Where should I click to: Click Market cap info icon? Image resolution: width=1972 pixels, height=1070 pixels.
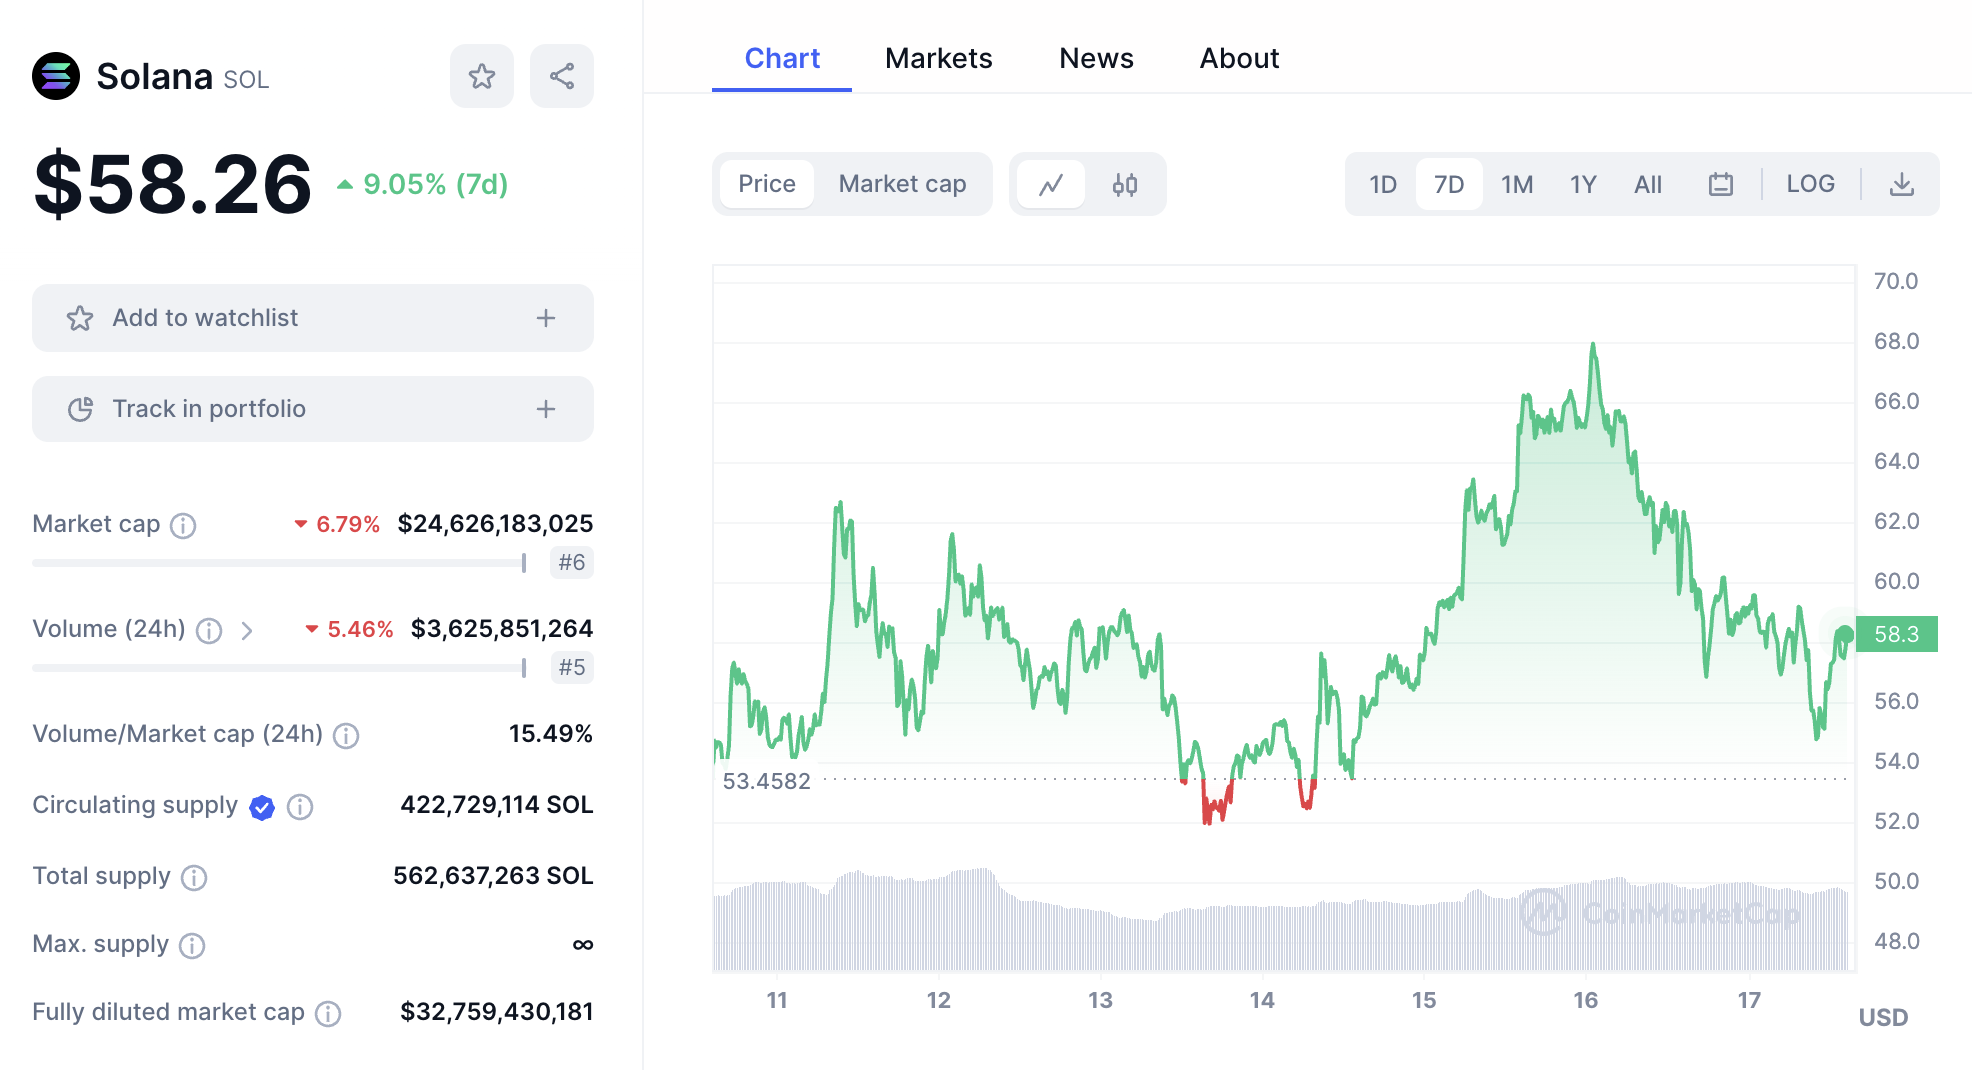pyautogui.click(x=183, y=525)
